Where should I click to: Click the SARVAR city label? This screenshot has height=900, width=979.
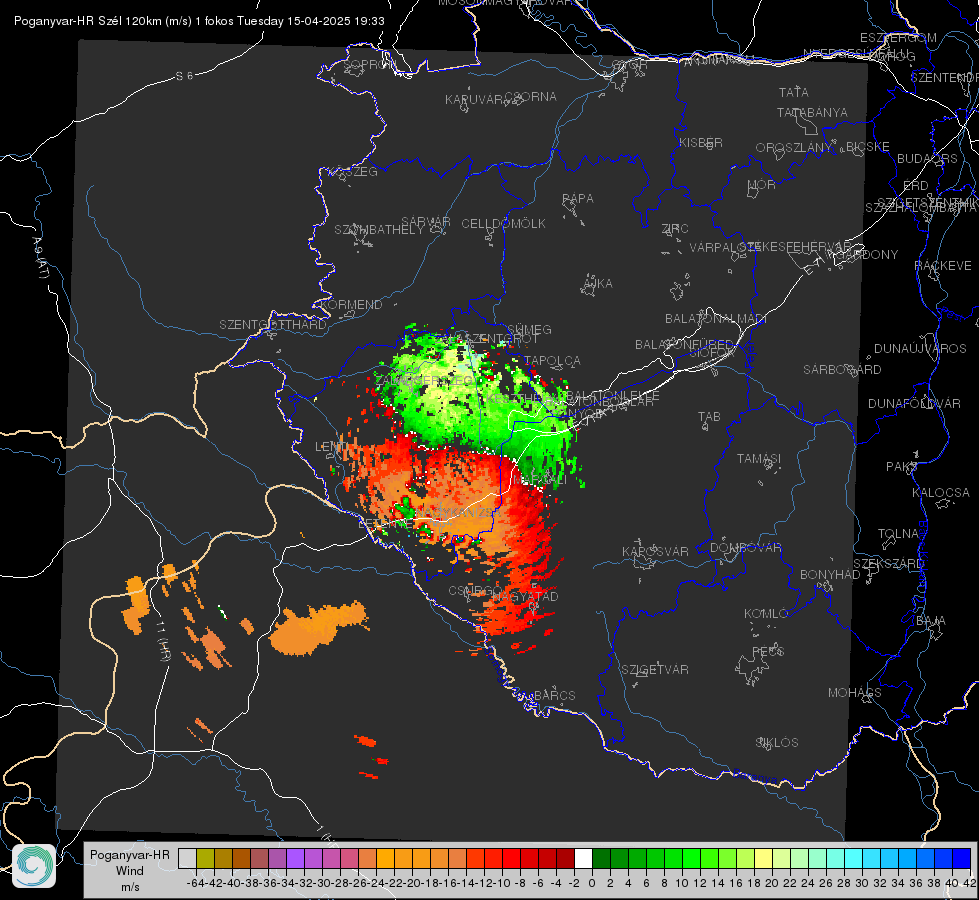coord(426,222)
